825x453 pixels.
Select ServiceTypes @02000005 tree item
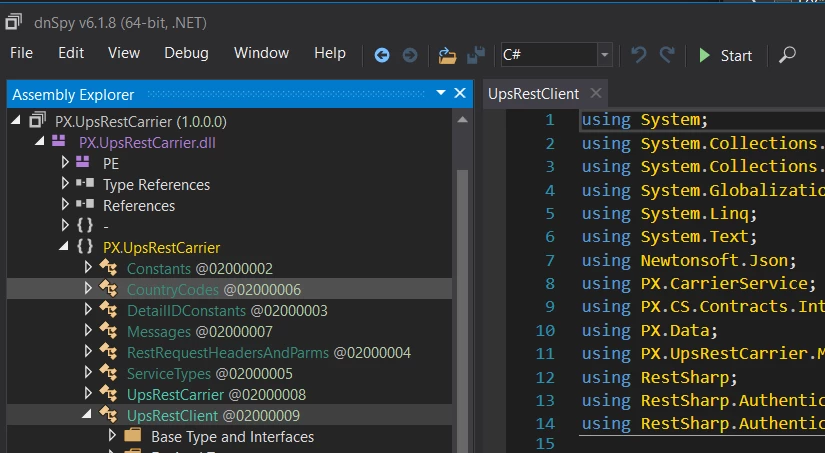pyautogui.click(x=210, y=374)
